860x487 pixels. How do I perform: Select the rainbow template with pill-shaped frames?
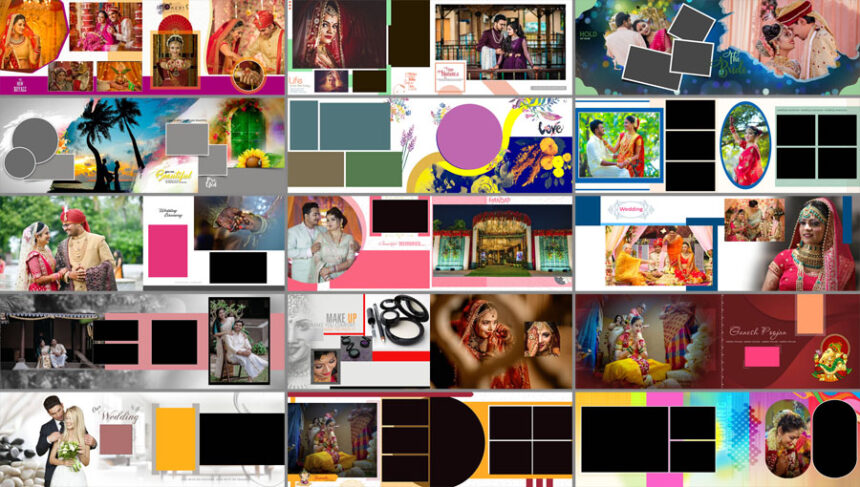pos(717,439)
